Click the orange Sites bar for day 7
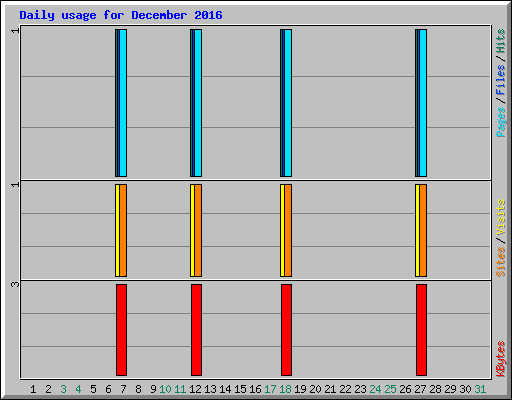 123,230
